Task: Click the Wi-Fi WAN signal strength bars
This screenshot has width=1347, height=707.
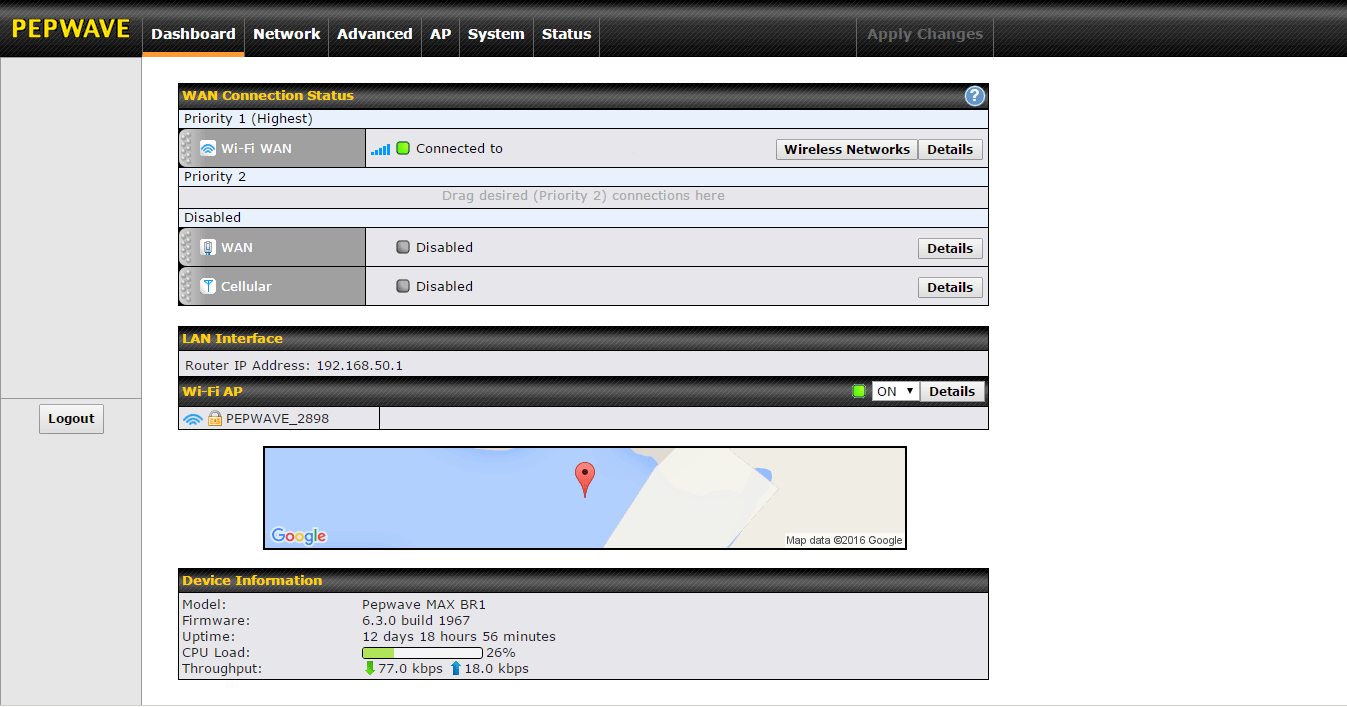Action: [381, 149]
